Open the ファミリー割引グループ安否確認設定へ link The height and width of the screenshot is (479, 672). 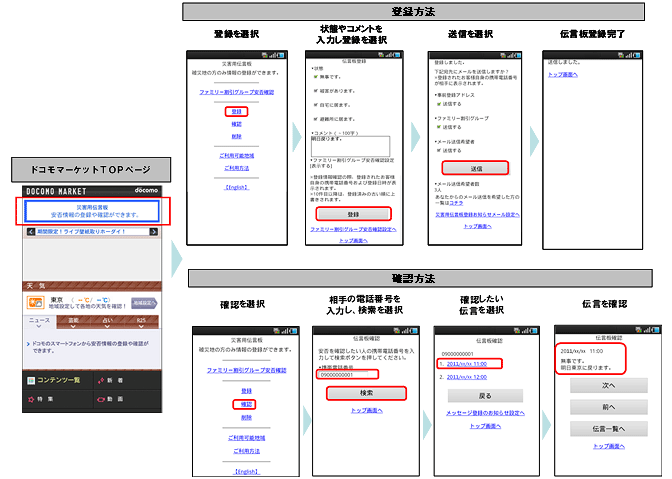click(x=353, y=230)
